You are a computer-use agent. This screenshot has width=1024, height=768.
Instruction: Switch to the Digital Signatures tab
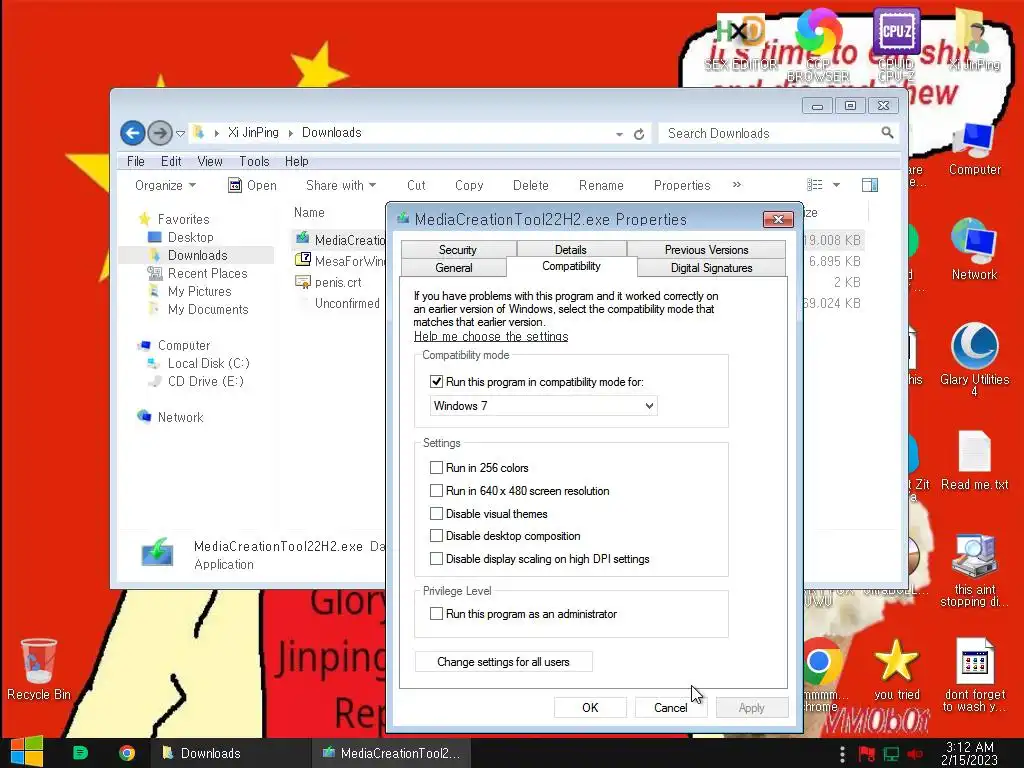click(x=711, y=268)
